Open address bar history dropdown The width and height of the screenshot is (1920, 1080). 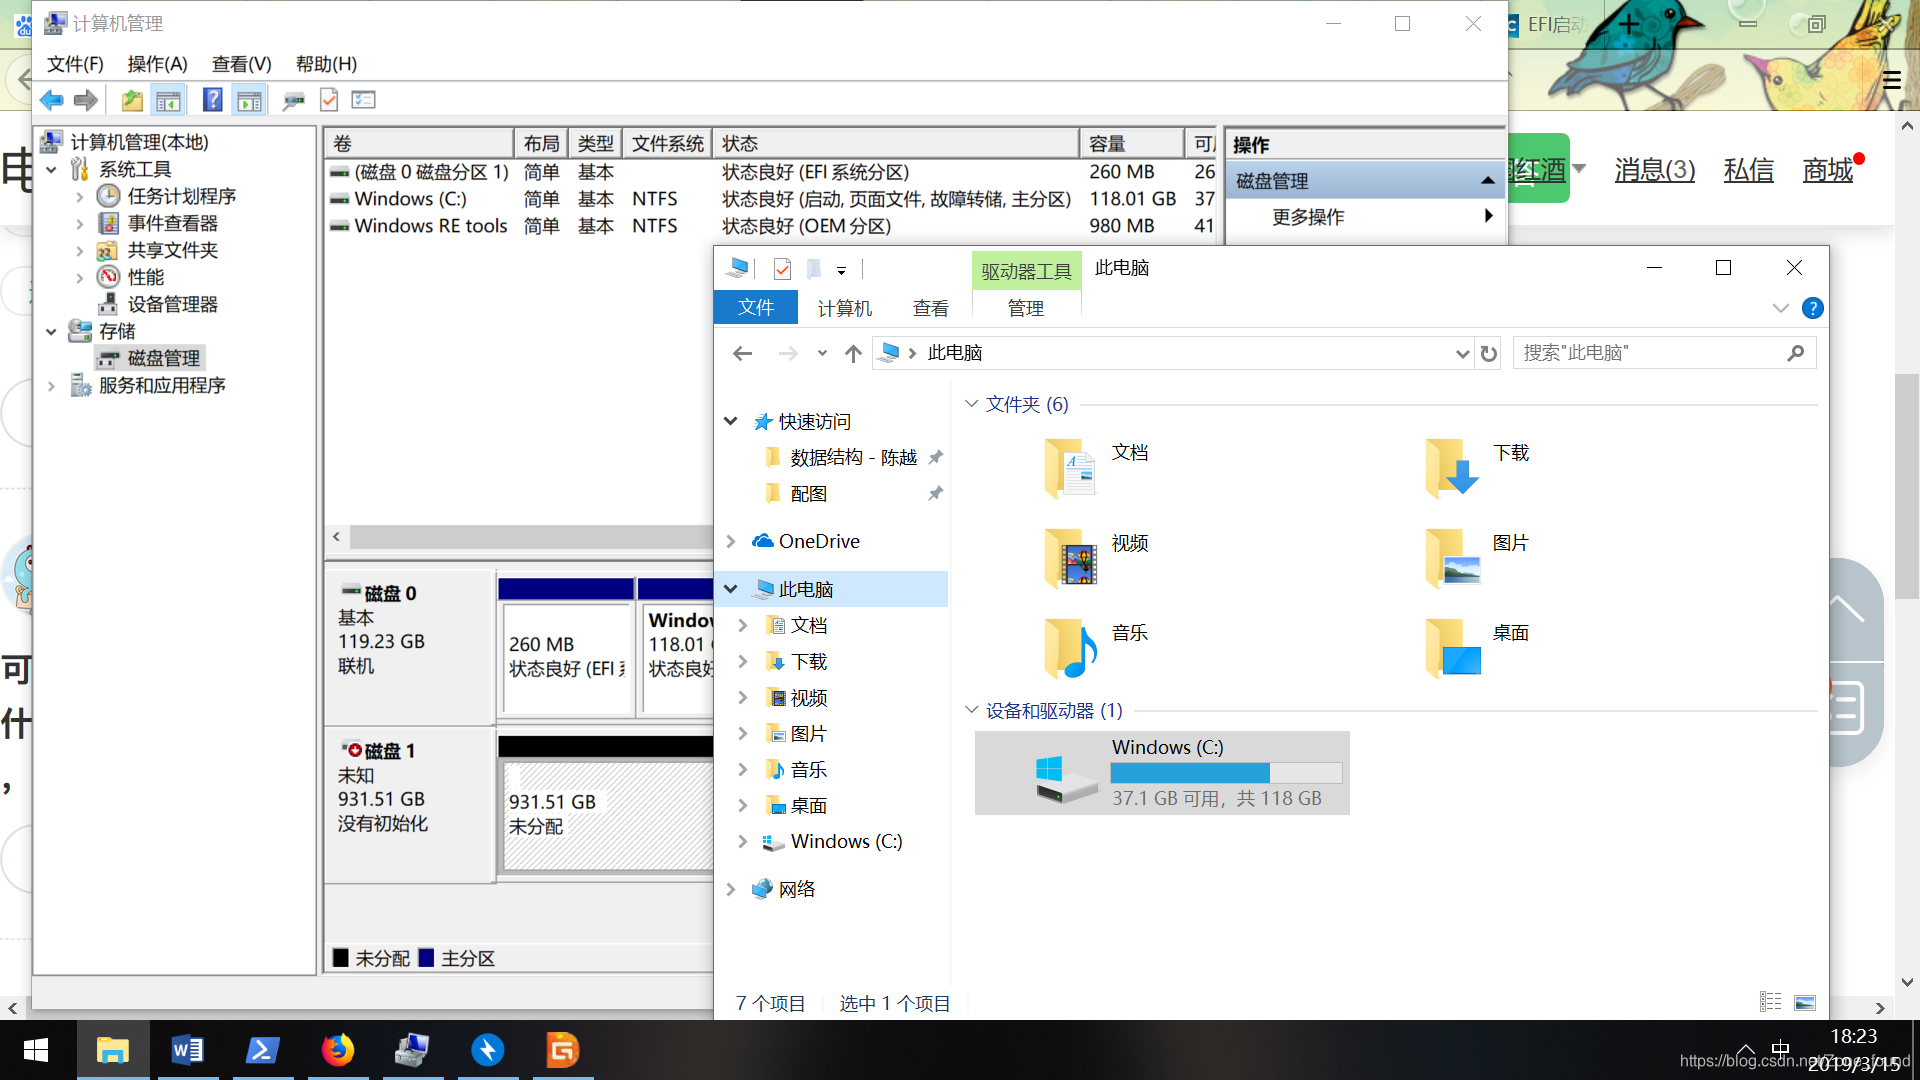click(1461, 353)
